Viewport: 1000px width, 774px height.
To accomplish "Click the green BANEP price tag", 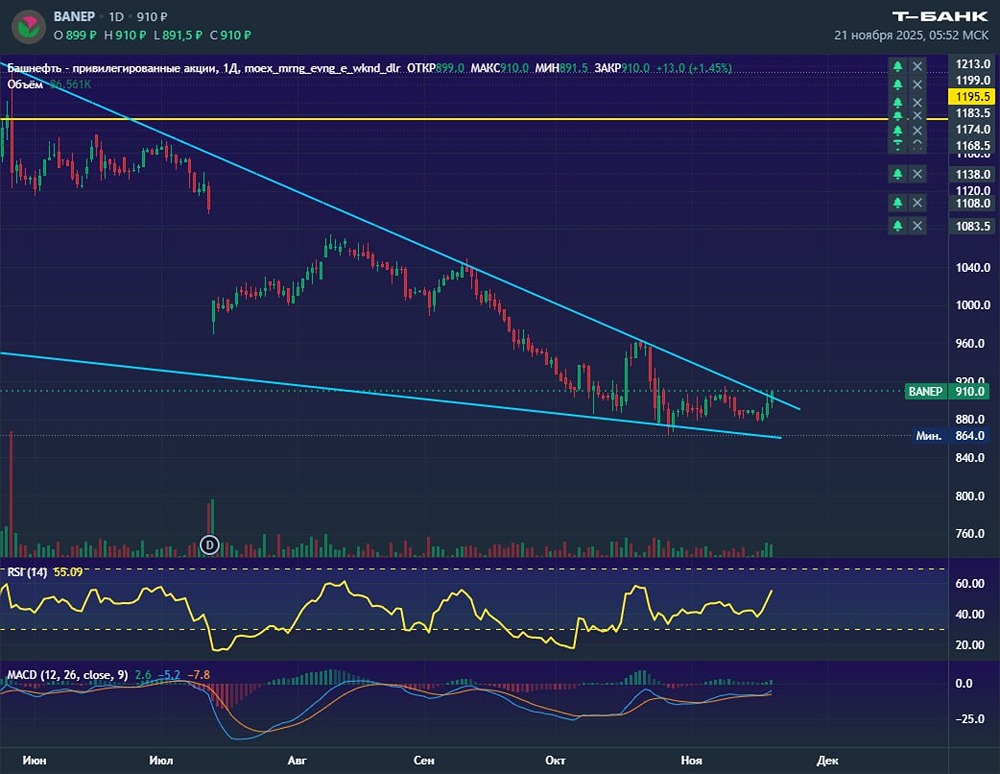I will [925, 391].
